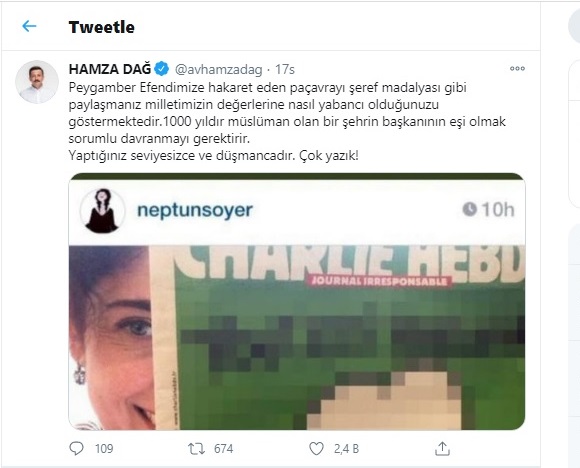Click the reply speech bubble icon
580x468 pixels.
tap(77, 448)
